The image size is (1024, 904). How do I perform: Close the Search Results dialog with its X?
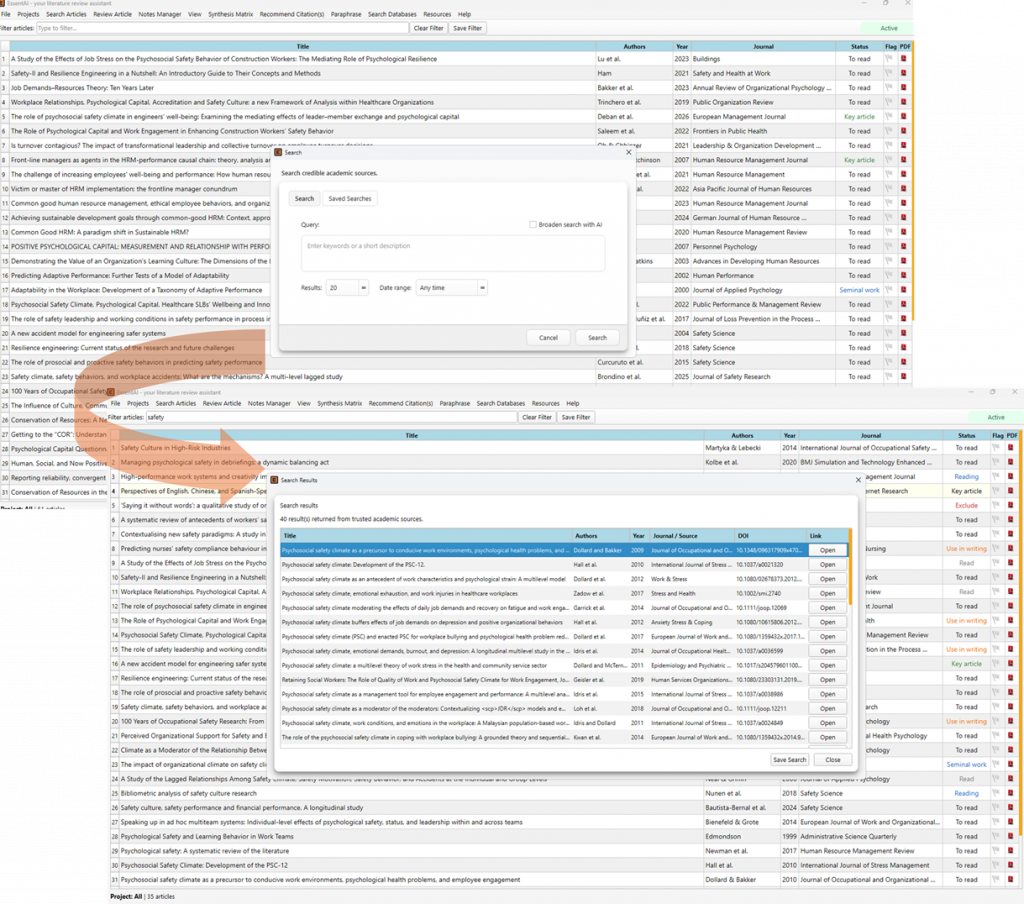[x=858, y=480]
